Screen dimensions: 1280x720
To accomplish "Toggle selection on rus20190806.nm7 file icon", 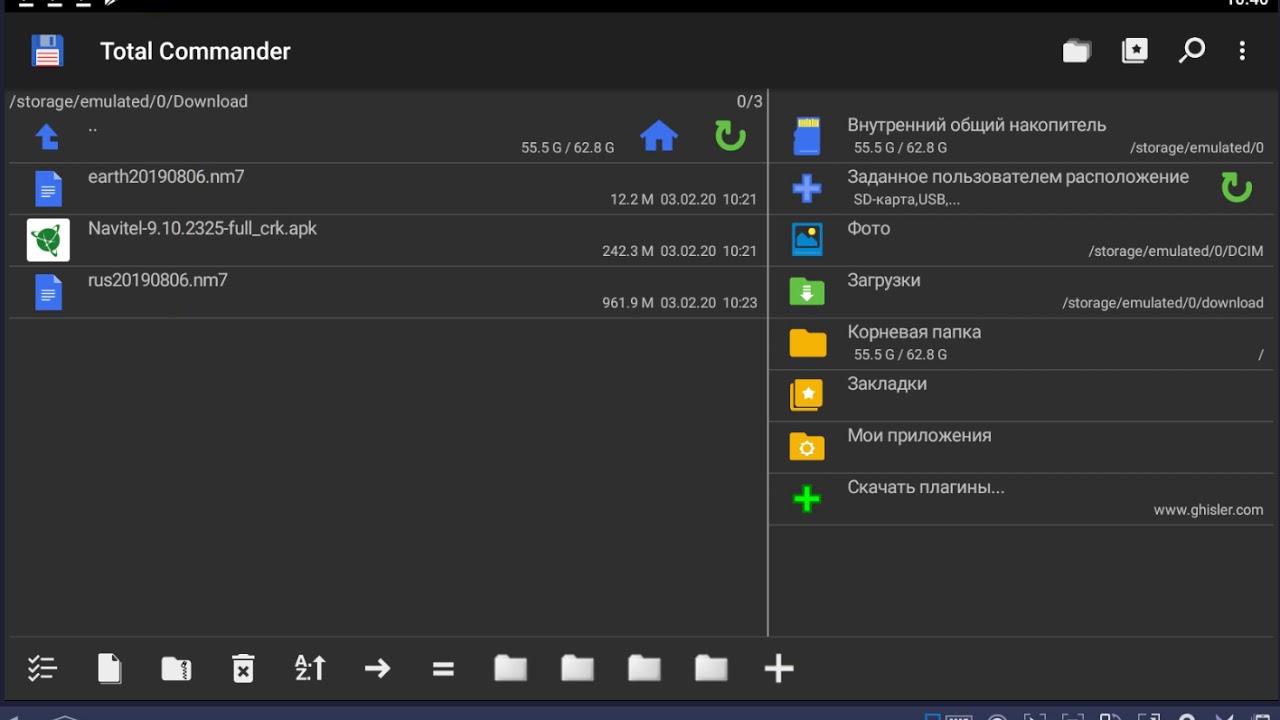I will (x=48, y=292).
